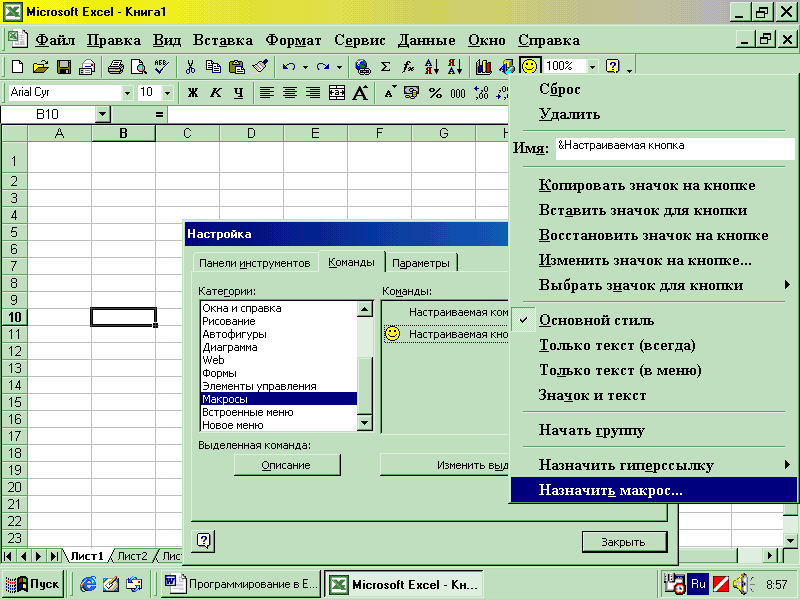Switch to Панели инструментов tab
The width and height of the screenshot is (800, 600).
[x=255, y=263]
